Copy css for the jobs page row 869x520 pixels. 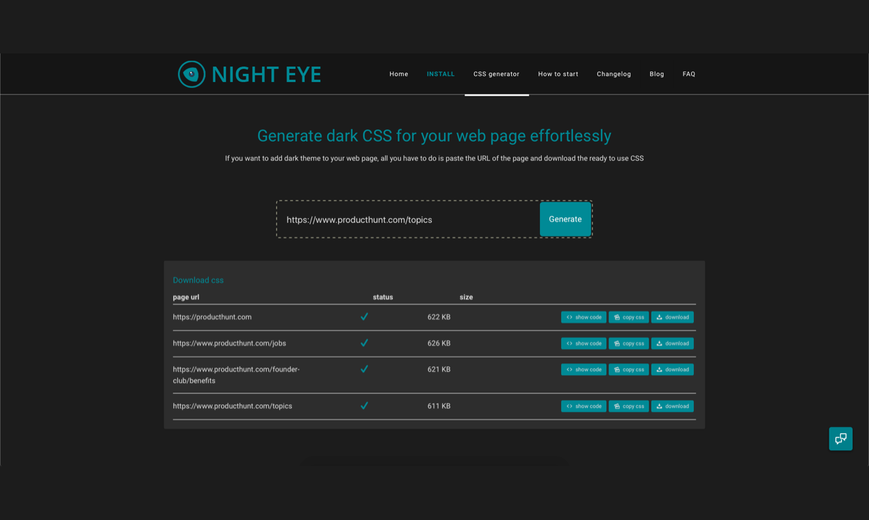pyautogui.click(x=628, y=343)
